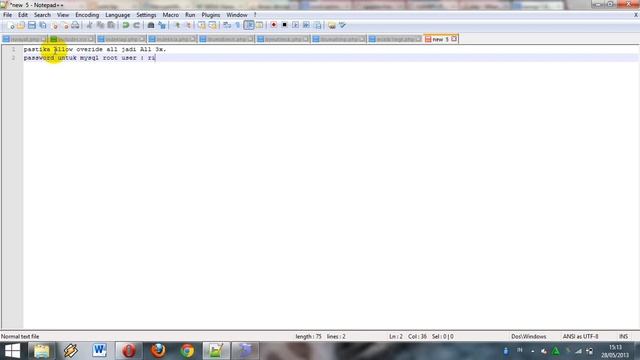Open the View menu
Viewport: 640px width, 360px height.
(x=63, y=15)
